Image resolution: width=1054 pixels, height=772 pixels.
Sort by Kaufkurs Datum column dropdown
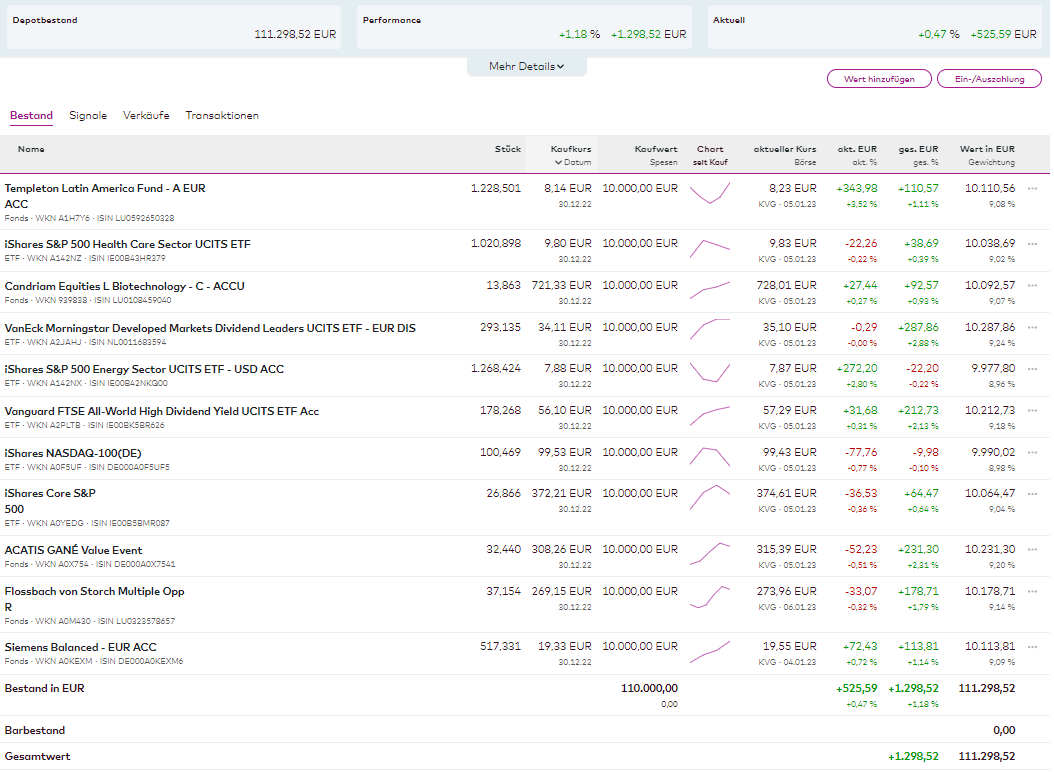[571, 162]
